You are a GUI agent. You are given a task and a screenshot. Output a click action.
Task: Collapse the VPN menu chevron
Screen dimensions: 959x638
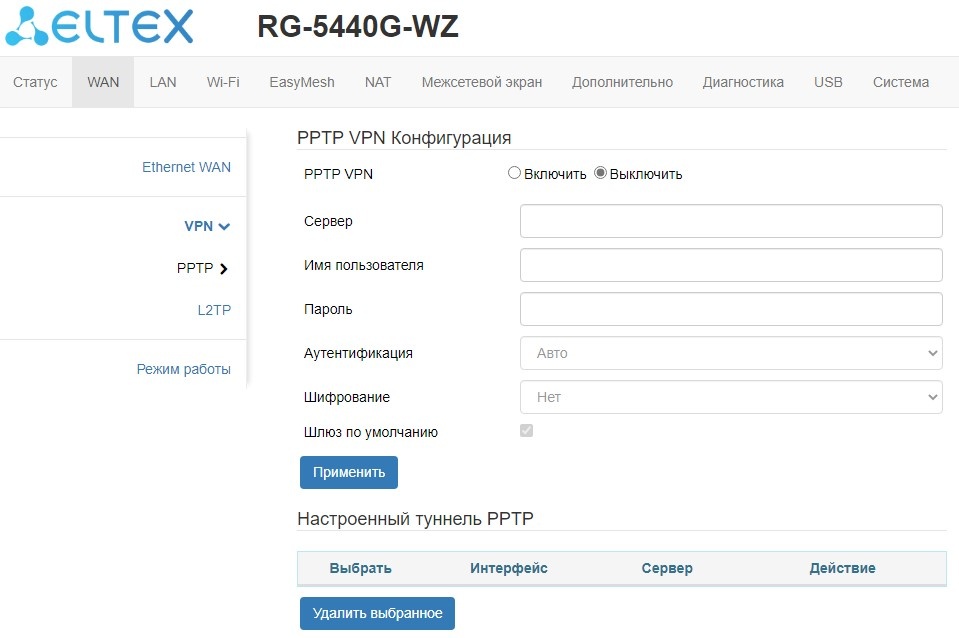224,226
